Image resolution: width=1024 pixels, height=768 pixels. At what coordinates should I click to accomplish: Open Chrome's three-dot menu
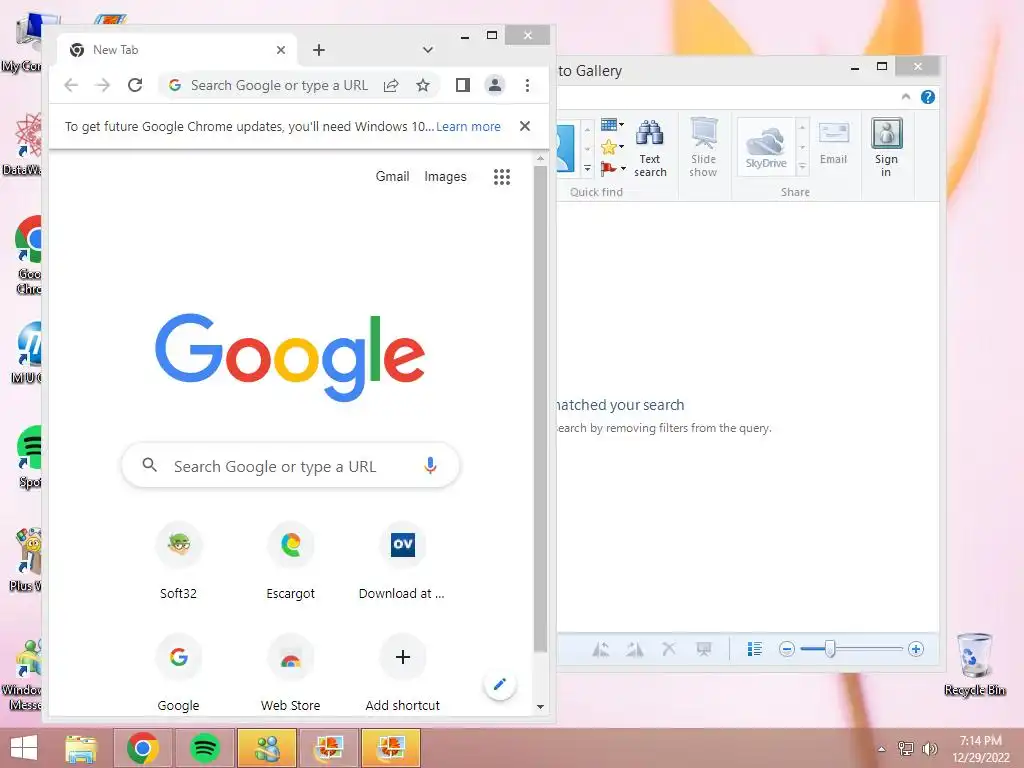[x=527, y=85]
